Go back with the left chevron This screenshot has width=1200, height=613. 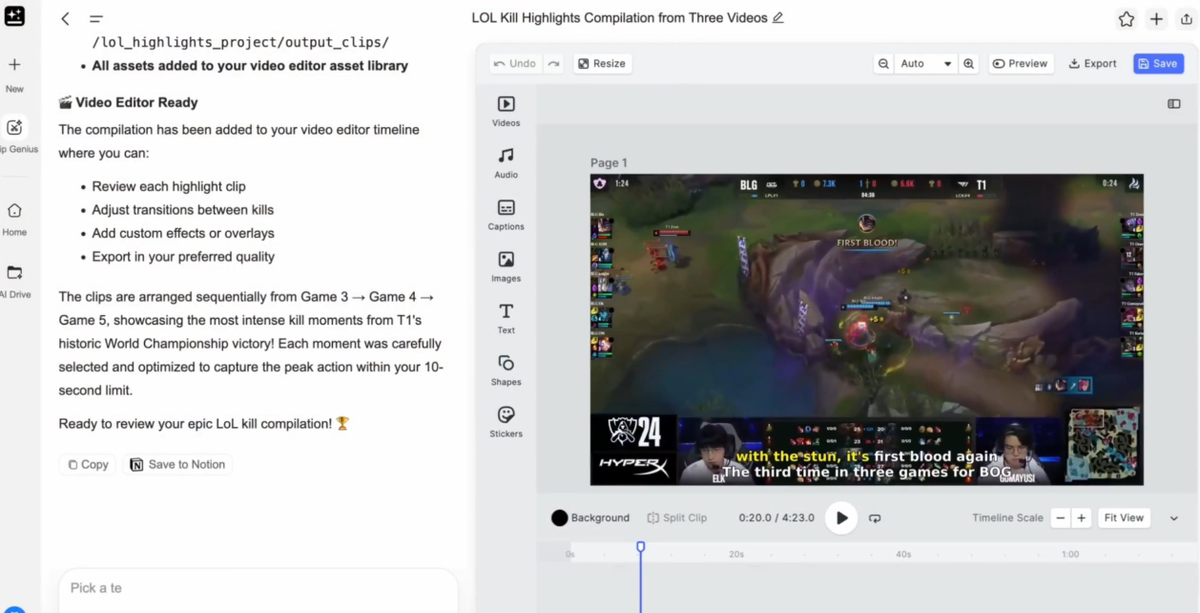(65, 19)
